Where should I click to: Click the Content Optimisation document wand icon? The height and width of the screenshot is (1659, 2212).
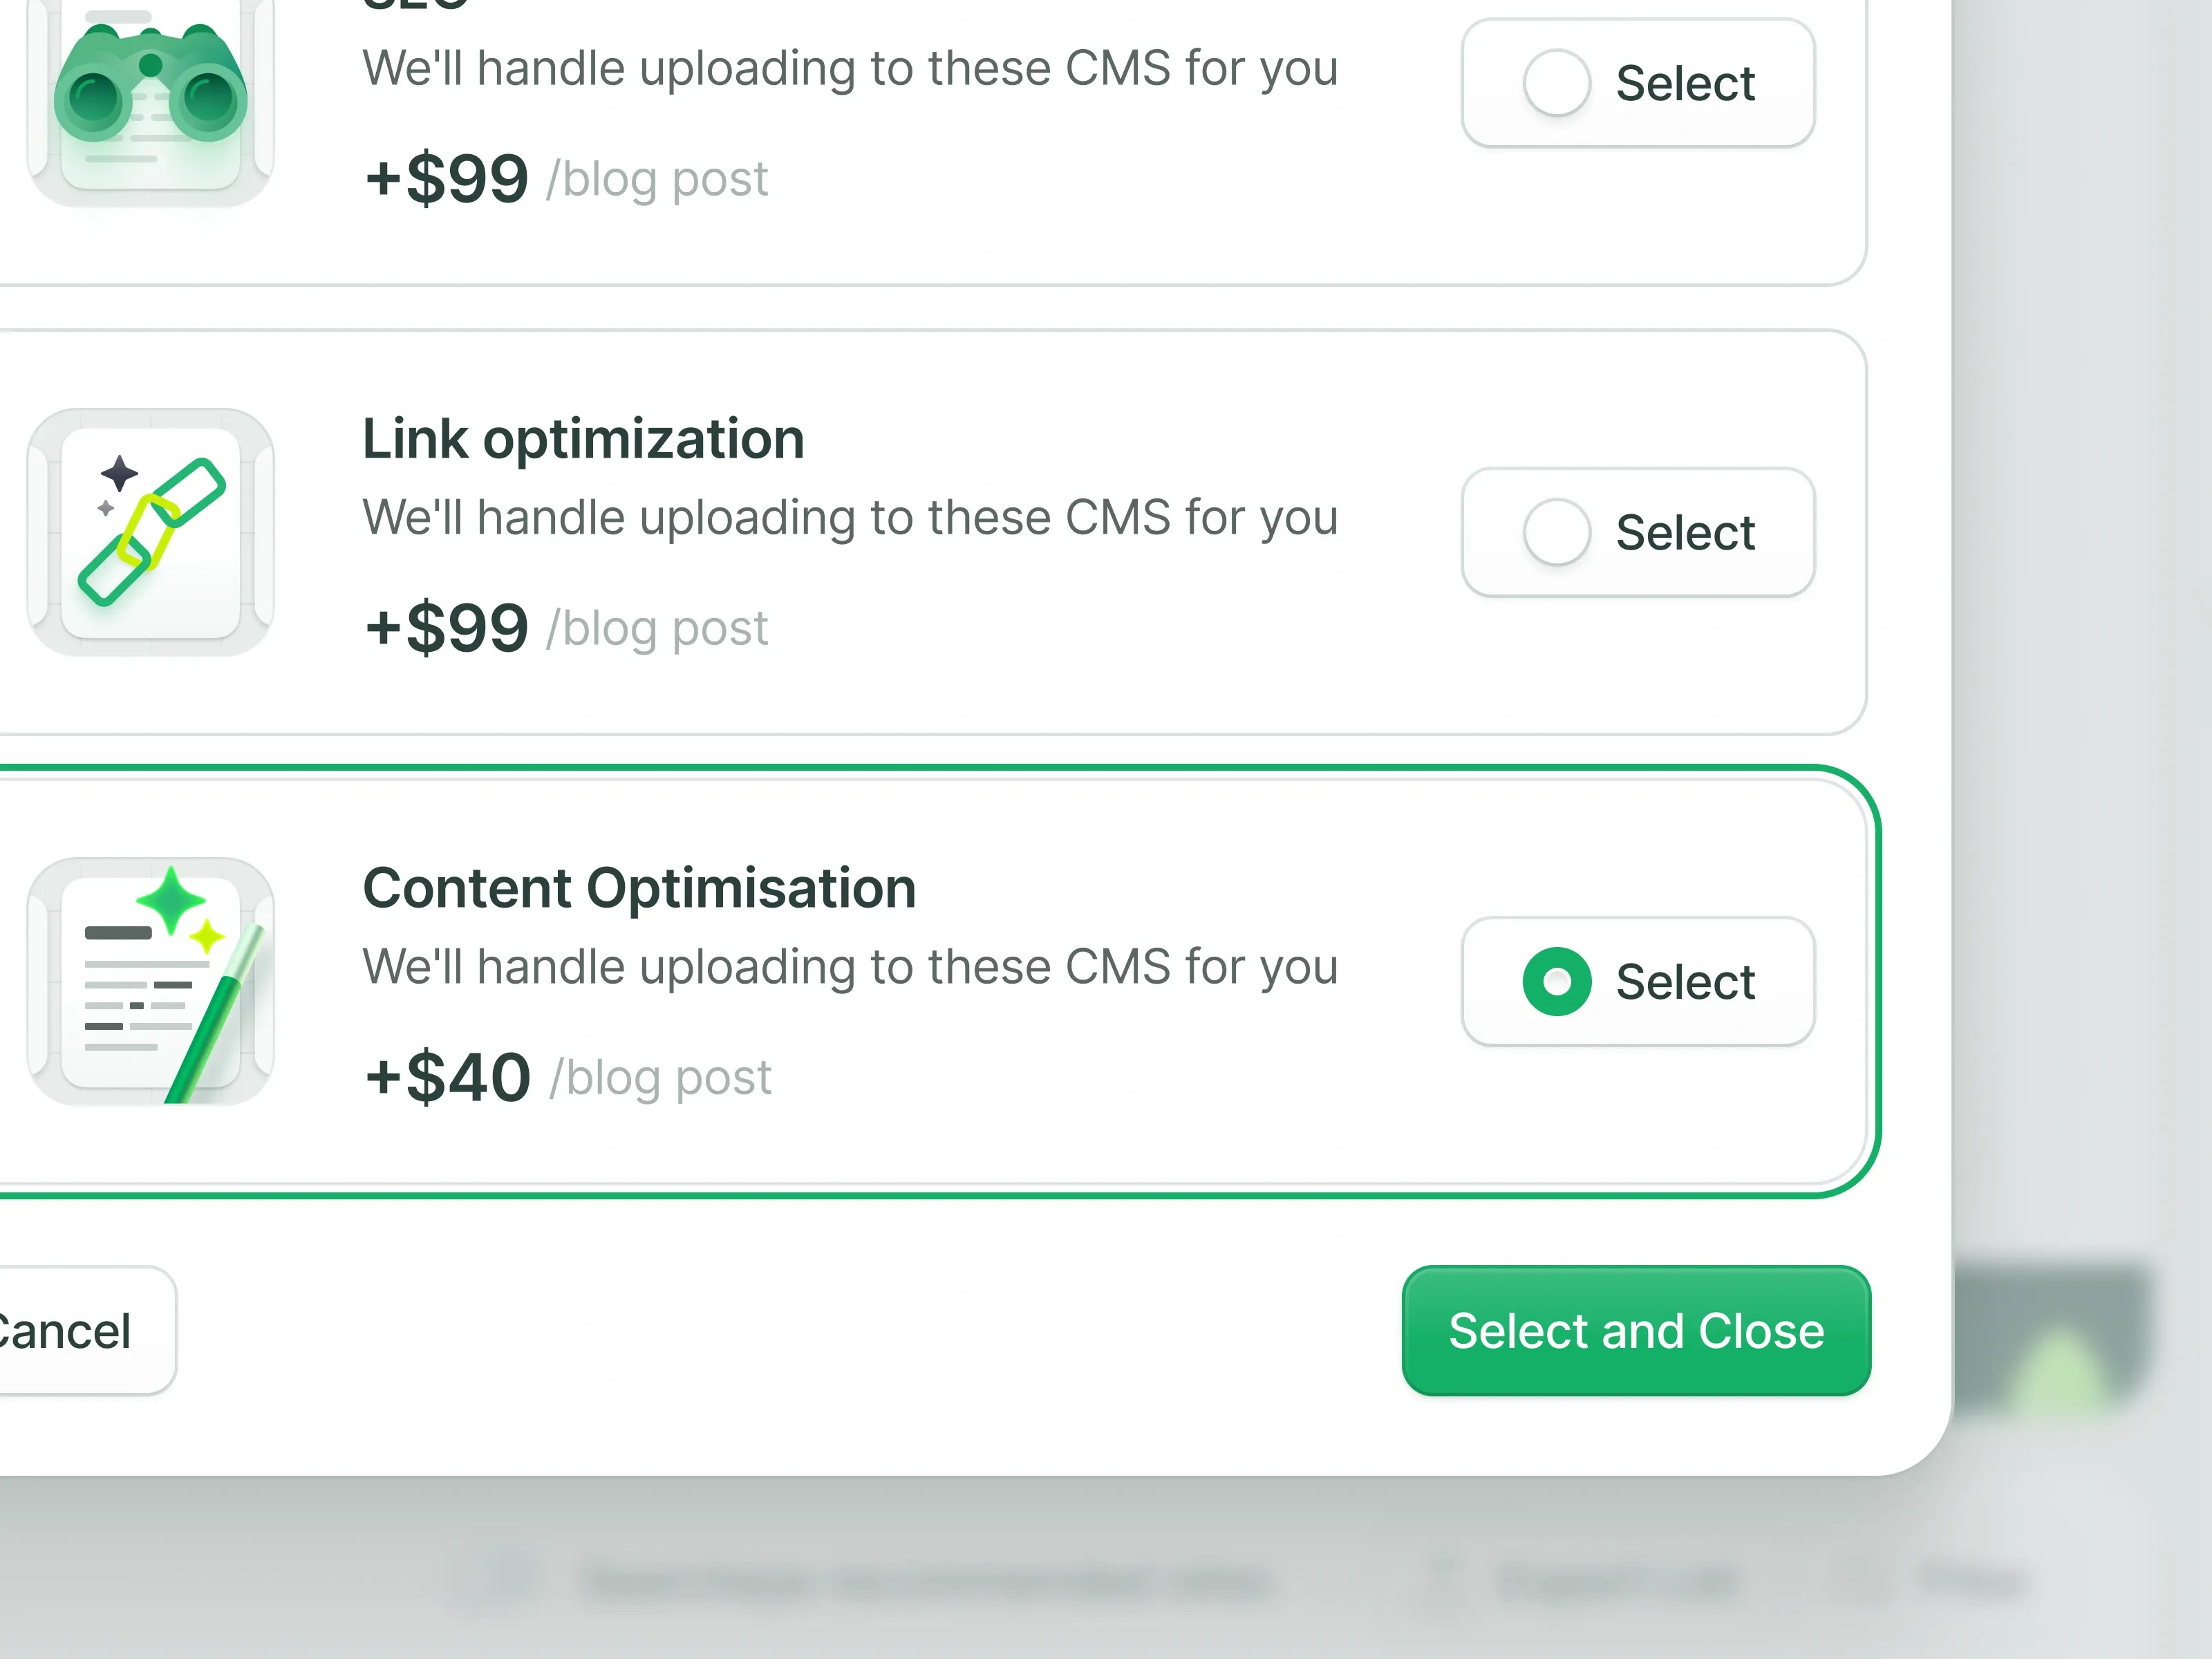point(151,981)
